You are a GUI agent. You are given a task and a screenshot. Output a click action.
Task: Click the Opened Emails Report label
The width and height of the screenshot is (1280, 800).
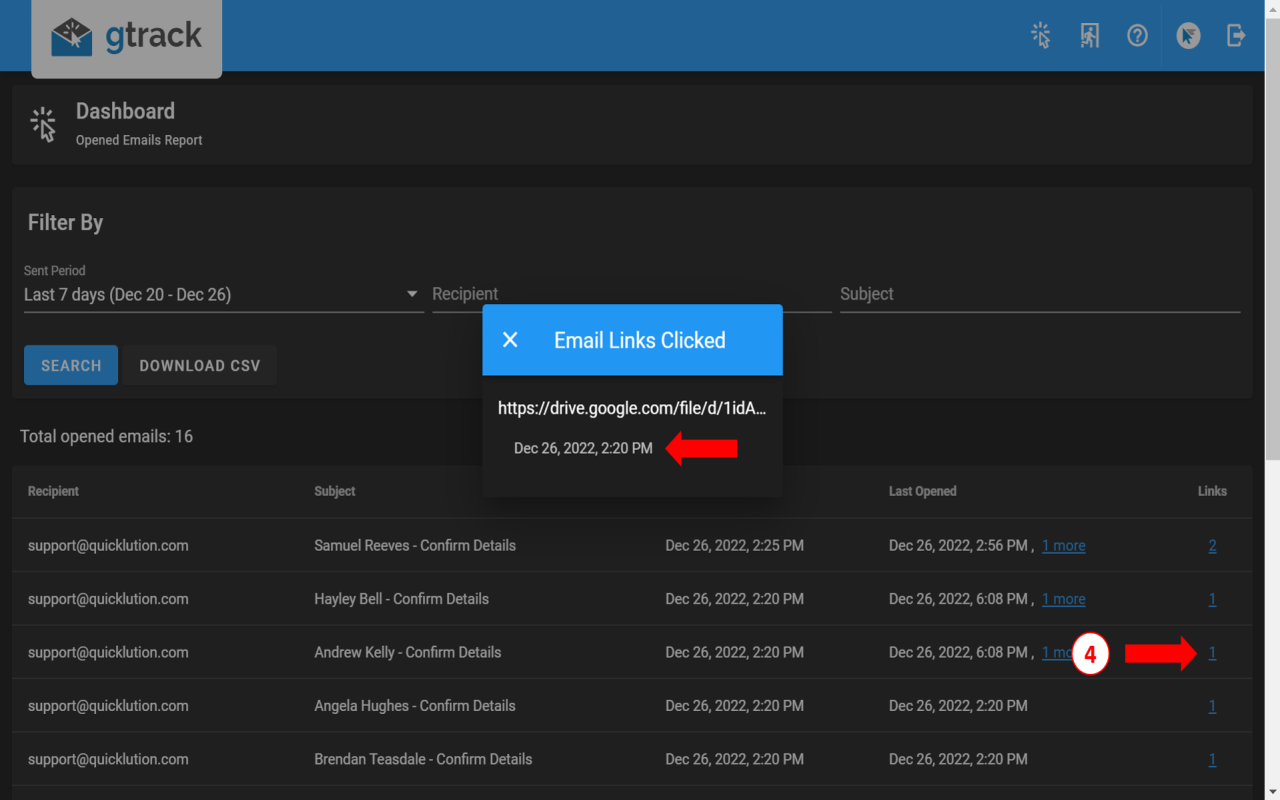(138, 140)
